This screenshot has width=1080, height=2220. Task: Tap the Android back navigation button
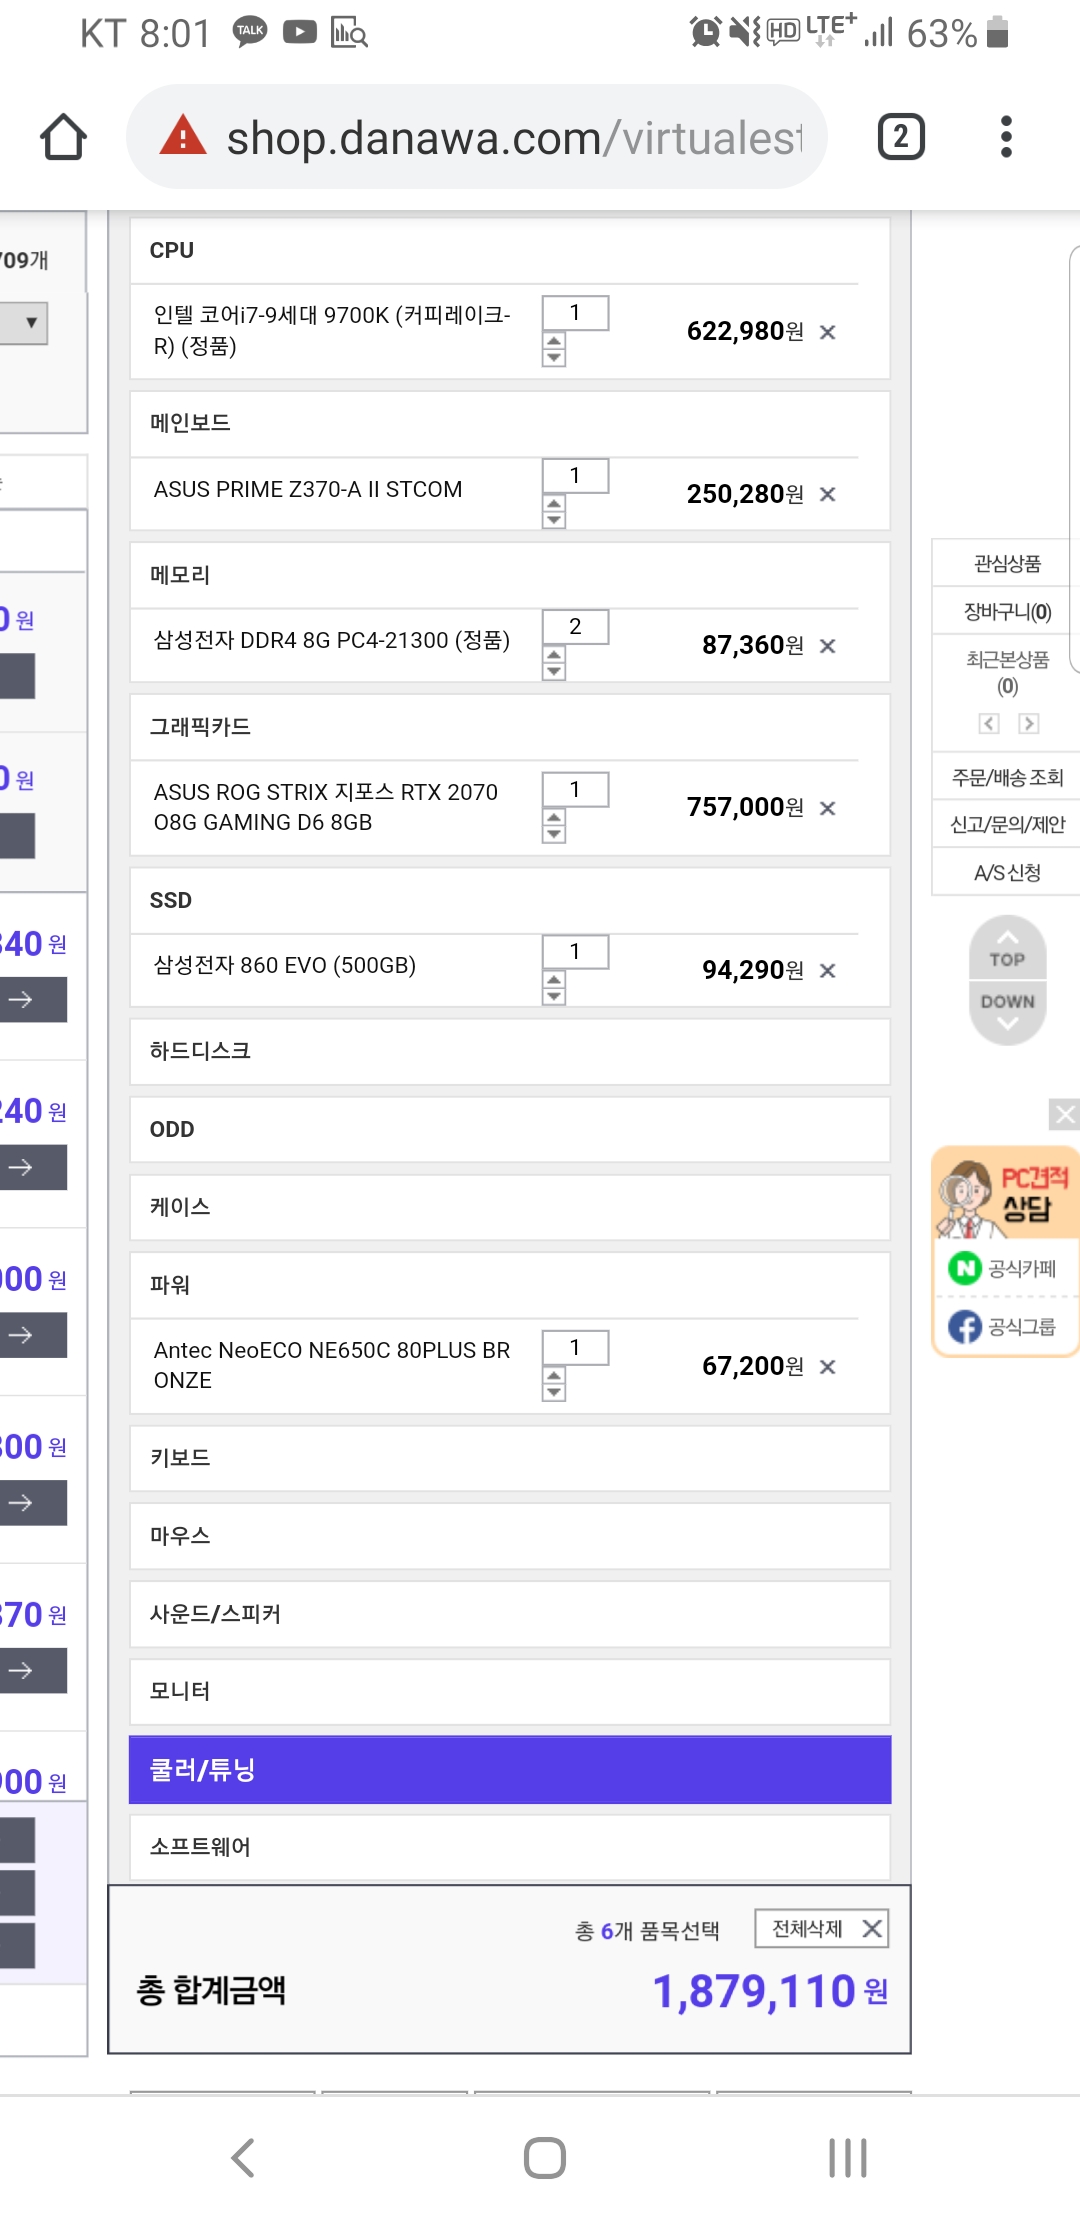243,2157
